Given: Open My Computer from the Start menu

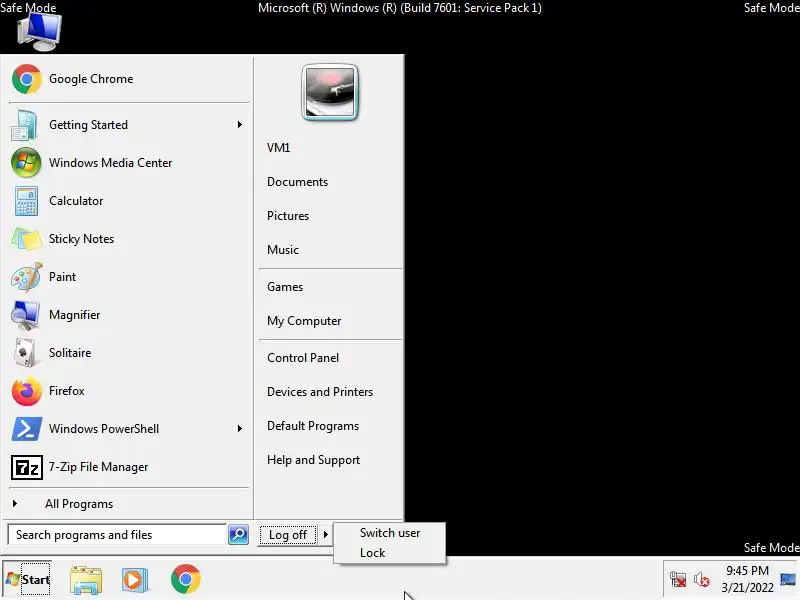Looking at the screenshot, I should pos(304,321).
